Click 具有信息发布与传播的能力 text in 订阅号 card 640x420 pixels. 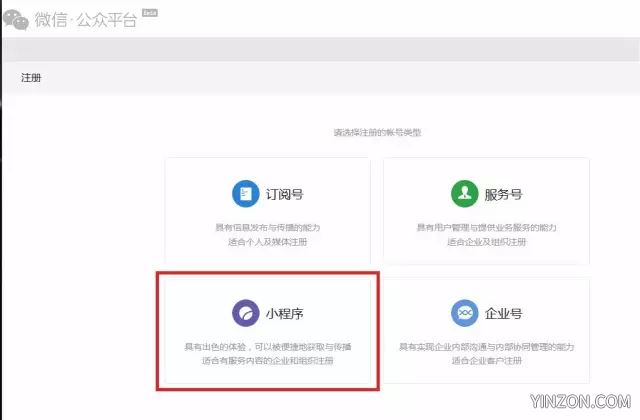point(268,227)
